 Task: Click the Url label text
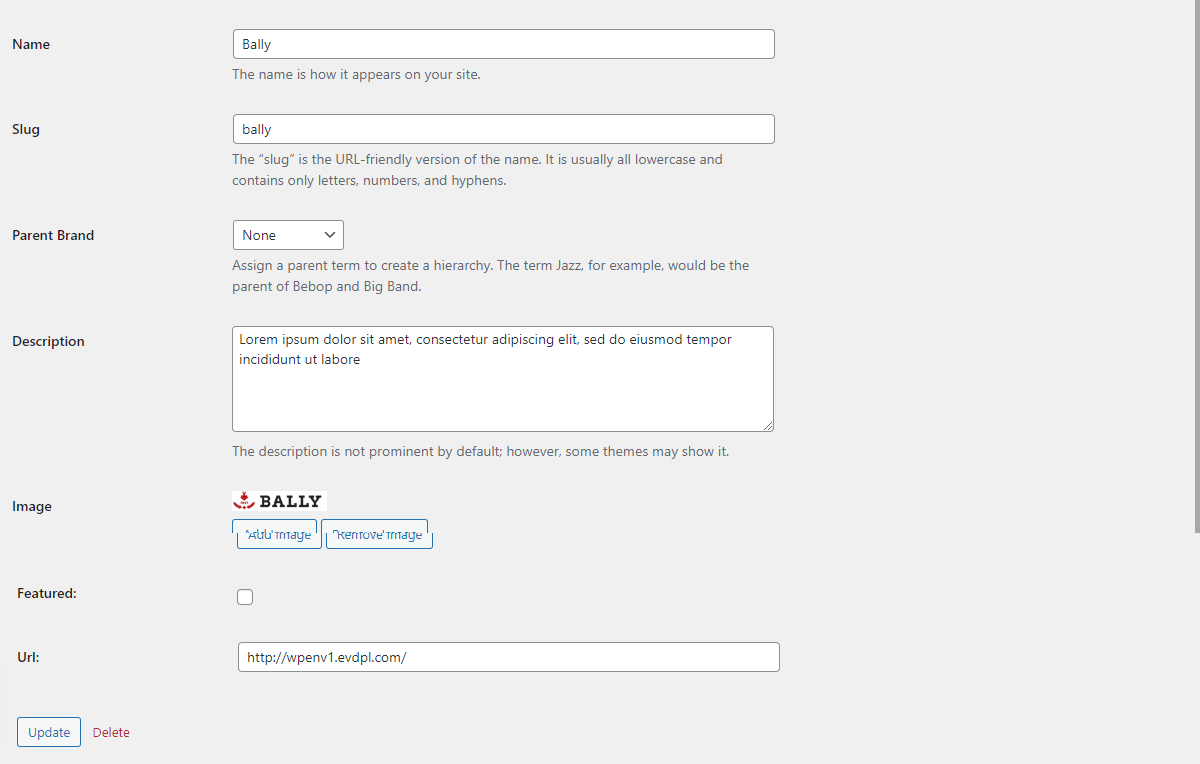coord(28,657)
